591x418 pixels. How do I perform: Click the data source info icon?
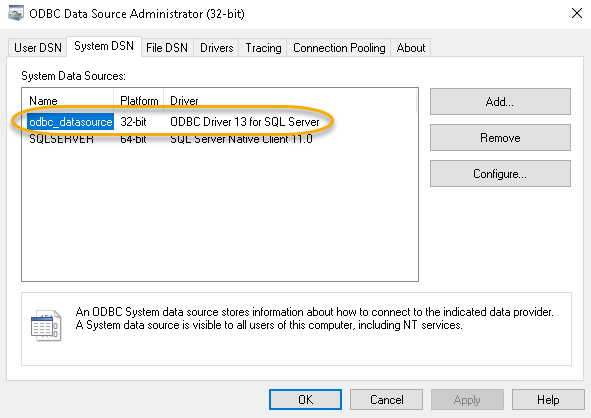coord(46,325)
